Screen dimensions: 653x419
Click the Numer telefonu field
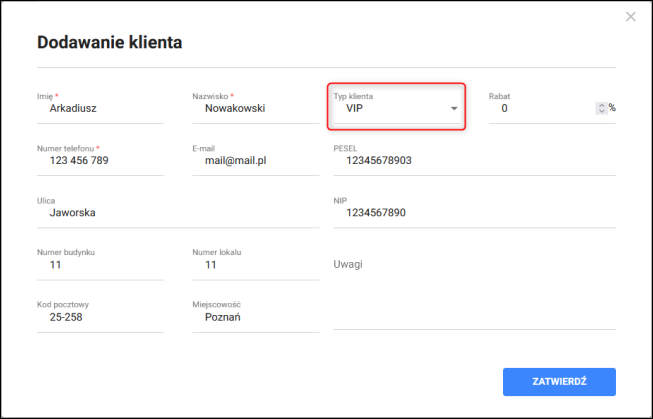(x=100, y=161)
